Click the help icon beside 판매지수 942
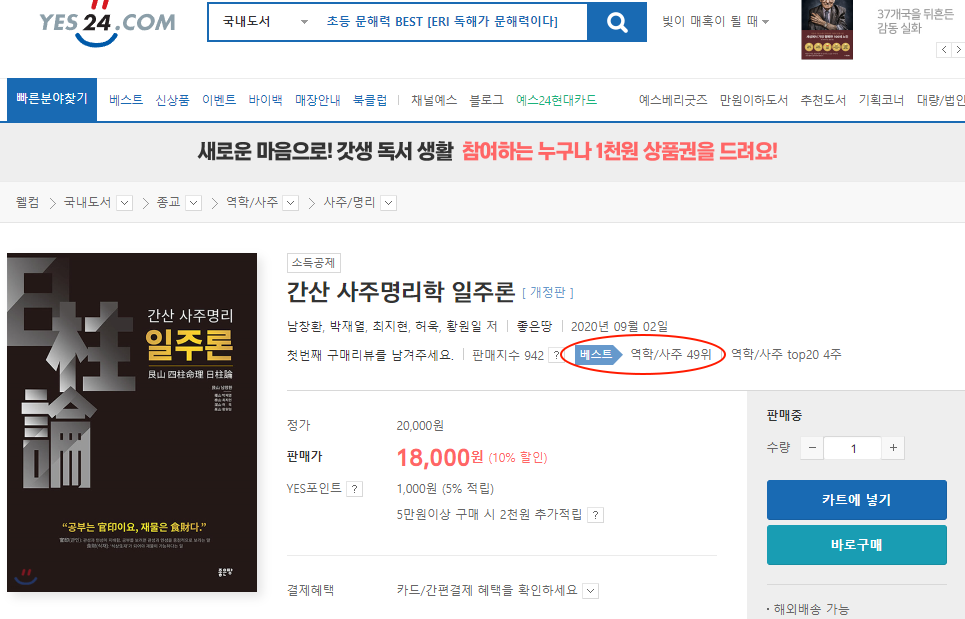The image size is (965, 619). [x=555, y=355]
